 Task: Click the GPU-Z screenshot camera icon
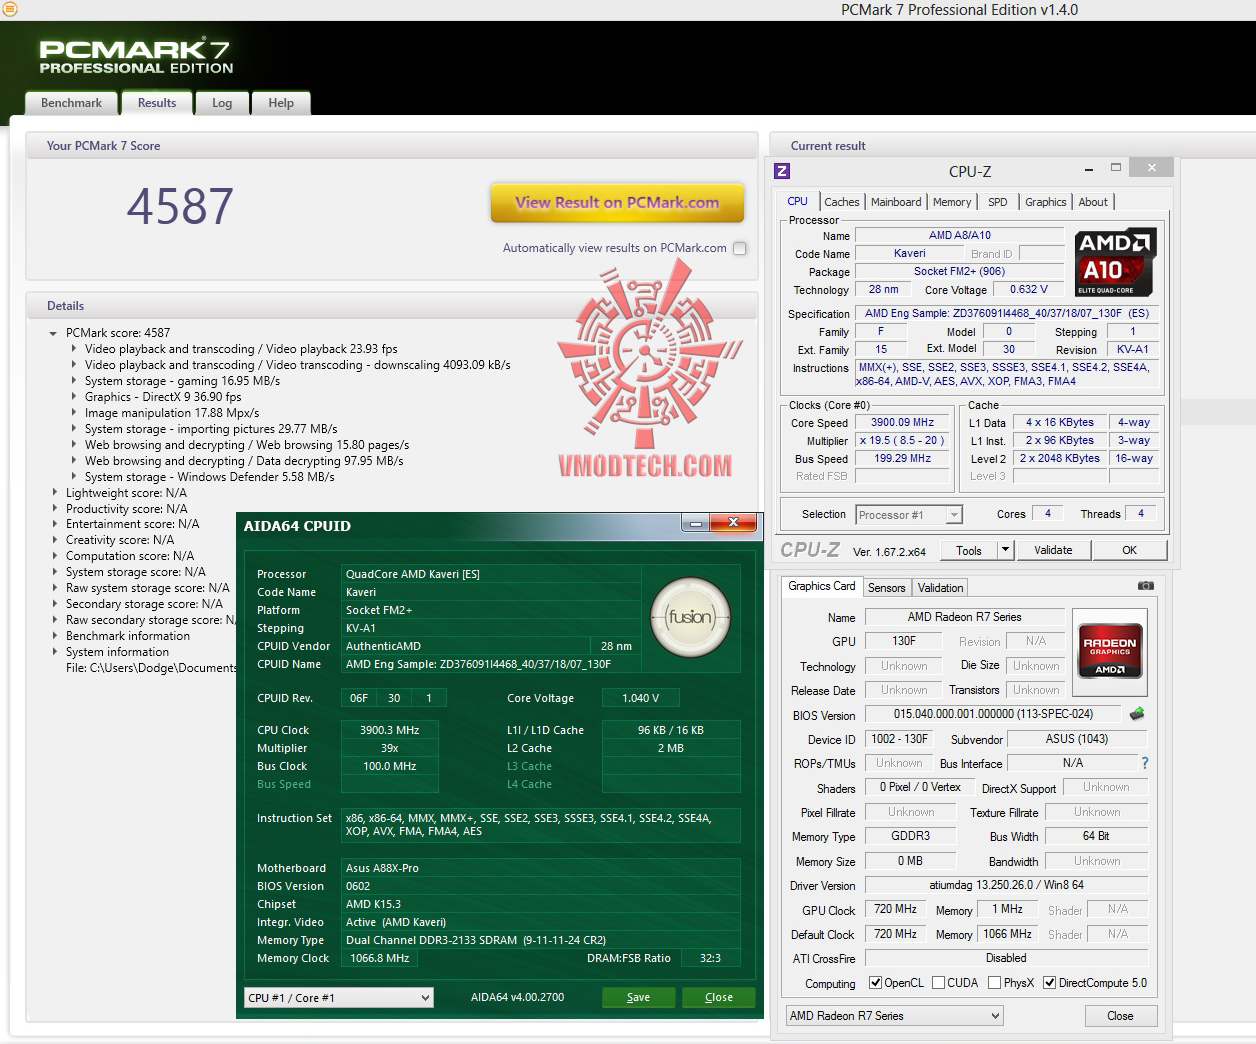point(1146,586)
